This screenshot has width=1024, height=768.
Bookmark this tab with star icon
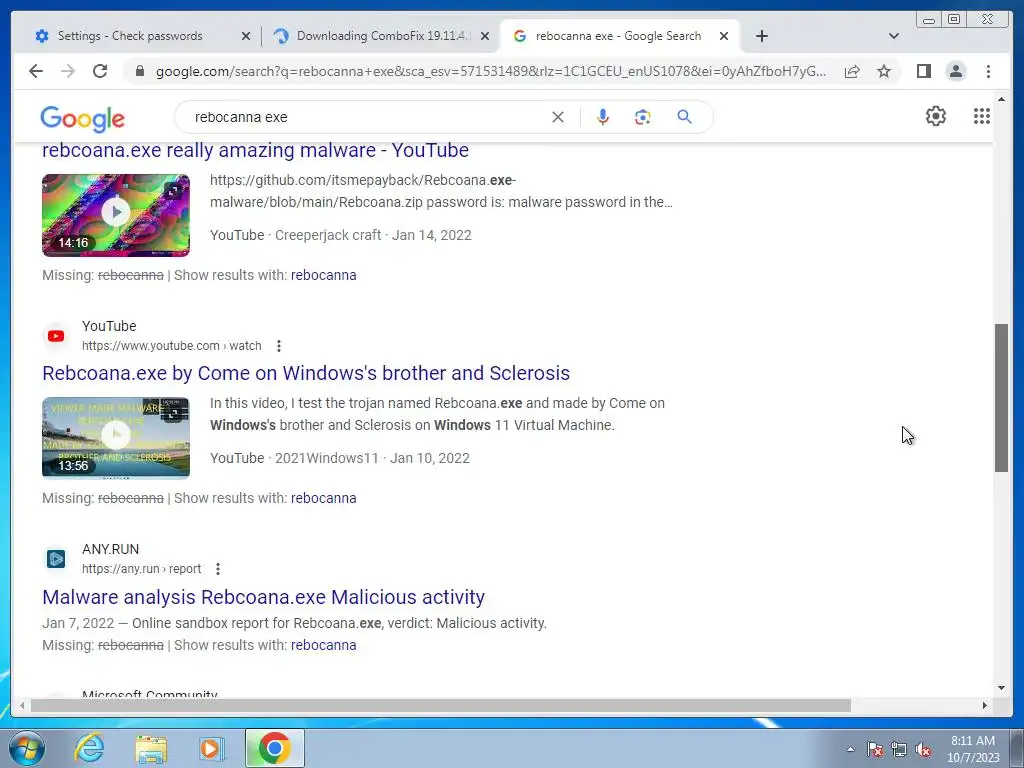click(x=884, y=71)
